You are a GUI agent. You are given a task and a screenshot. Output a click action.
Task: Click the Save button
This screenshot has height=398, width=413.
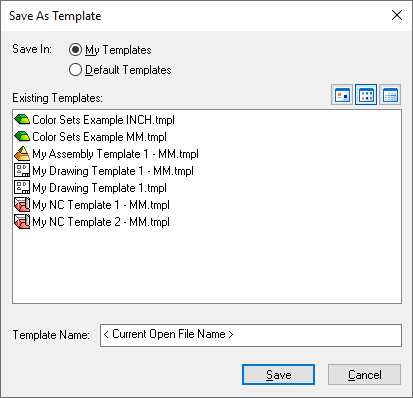(278, 375)
